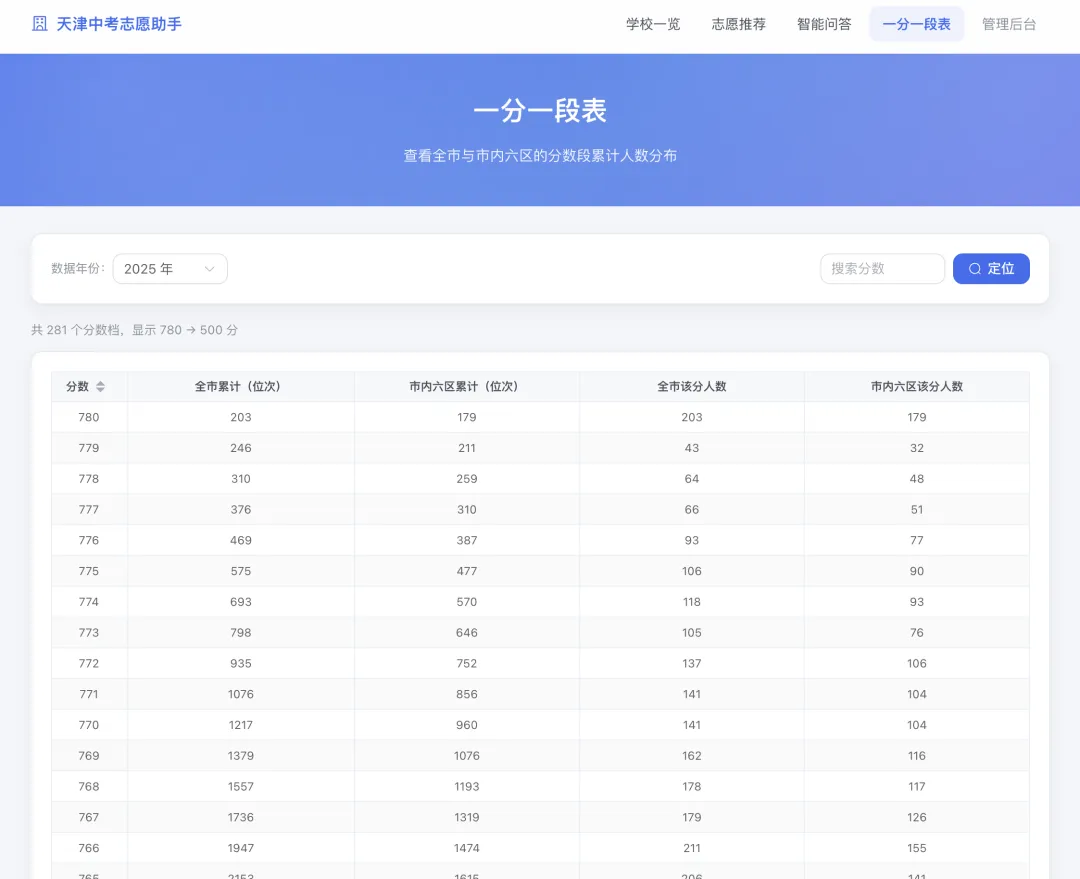The height and width of the screenshot is (879, 1080).
Task: Select score cell 768
Action: point(89,787)
